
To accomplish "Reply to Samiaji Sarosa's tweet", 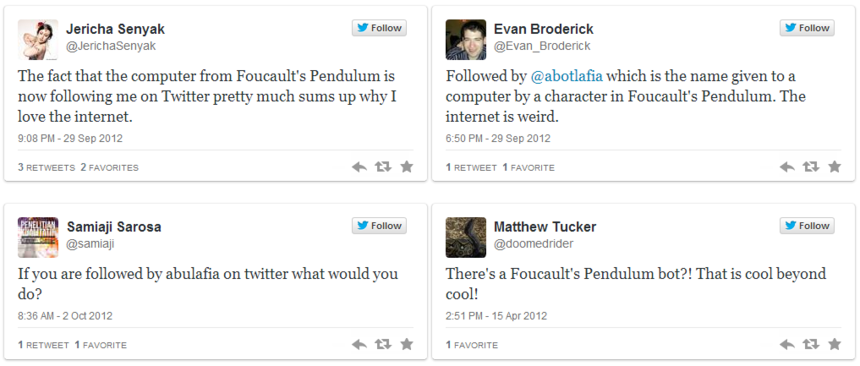I will [359, 345].
